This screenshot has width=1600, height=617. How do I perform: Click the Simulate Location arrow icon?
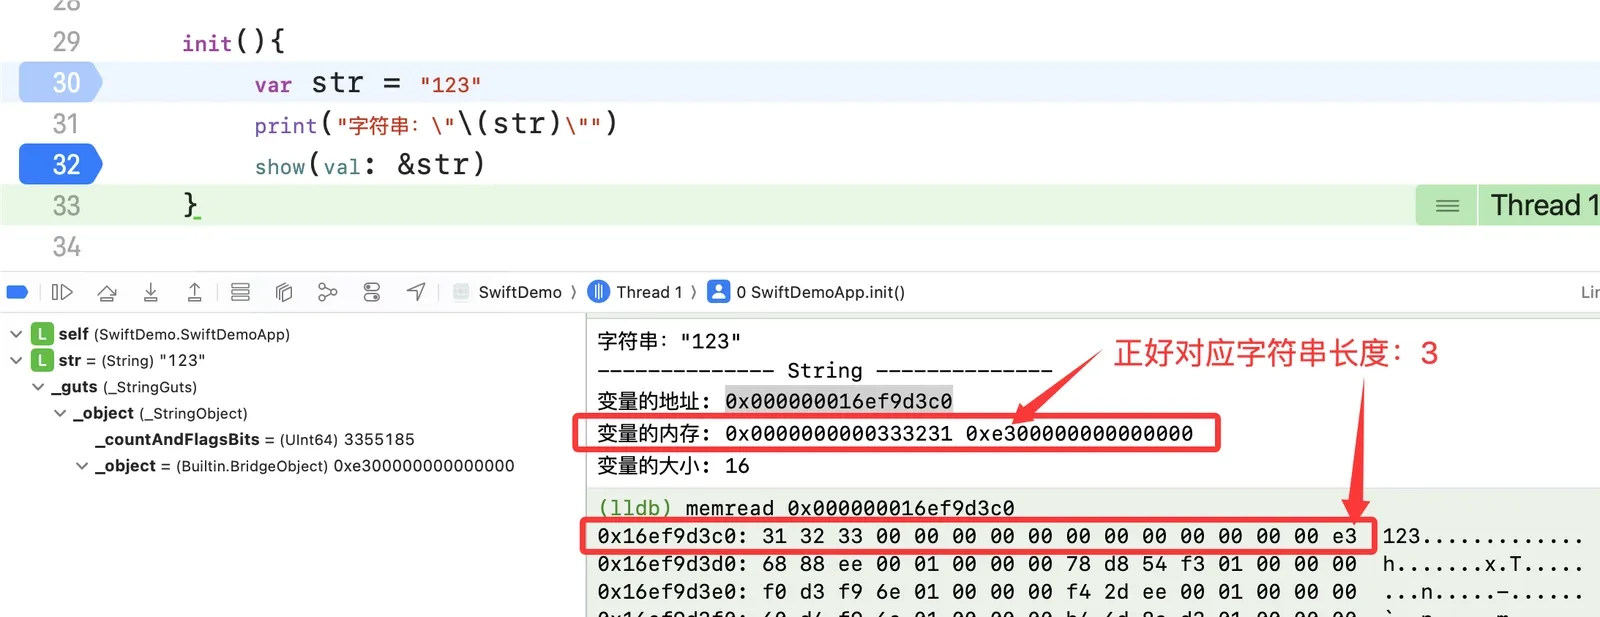tap(416, 292)
